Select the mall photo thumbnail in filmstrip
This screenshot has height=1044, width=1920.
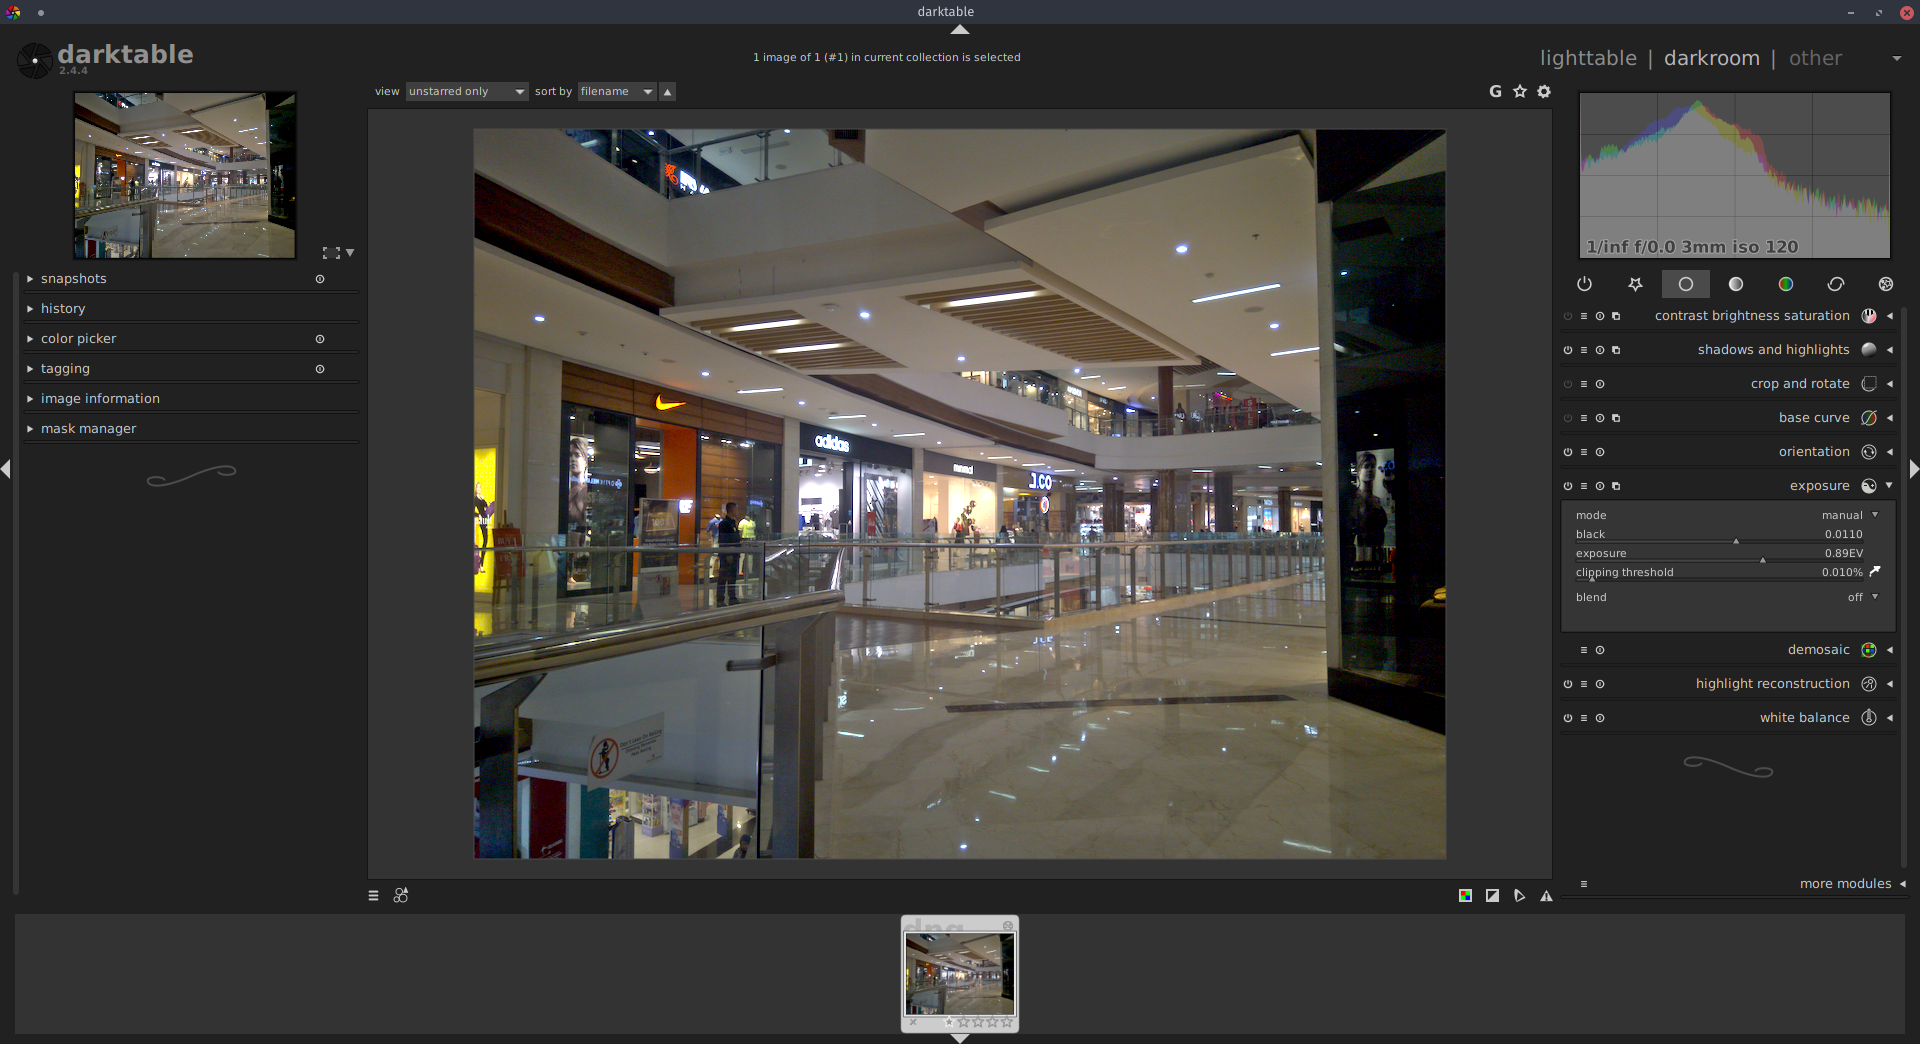point(959,974)
